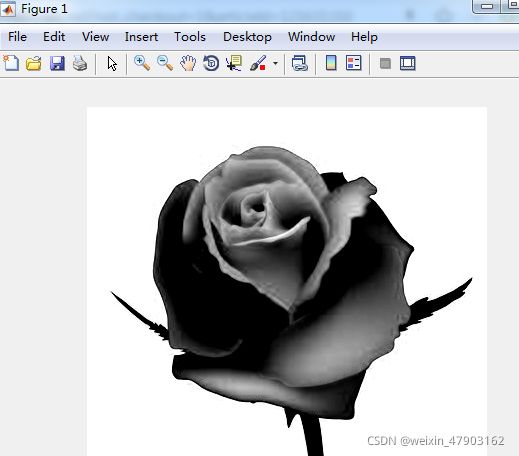Expand the brush color dropdown arrow
The image size is (519, 456).
tap(275, 63)
